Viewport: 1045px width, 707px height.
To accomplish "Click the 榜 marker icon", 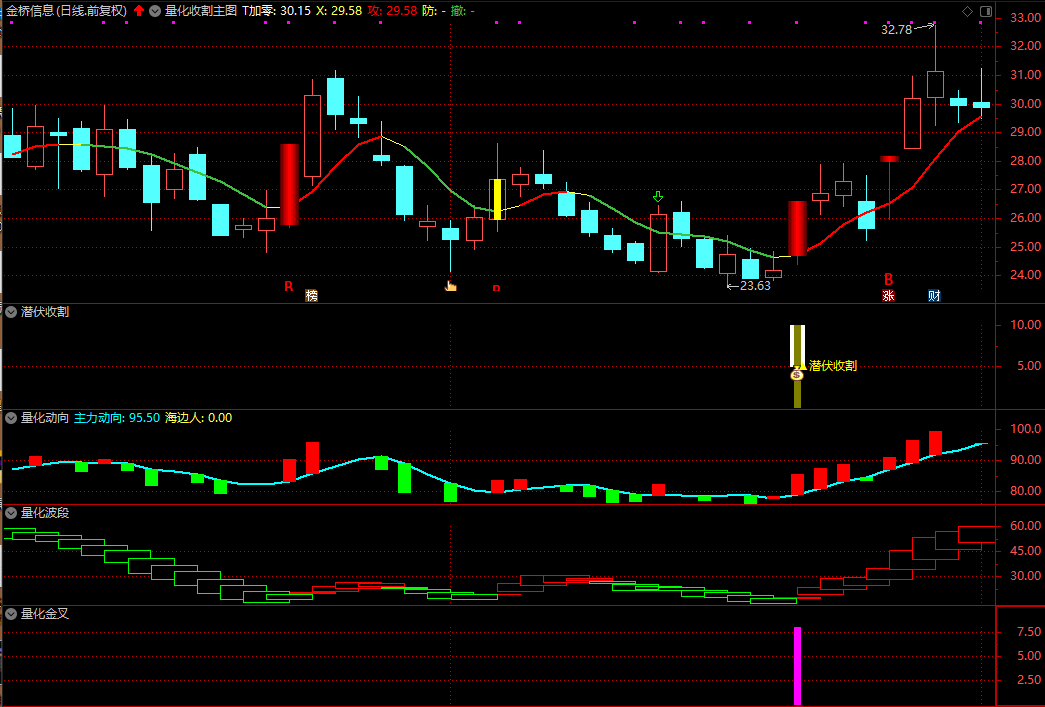I will point(311,295).
